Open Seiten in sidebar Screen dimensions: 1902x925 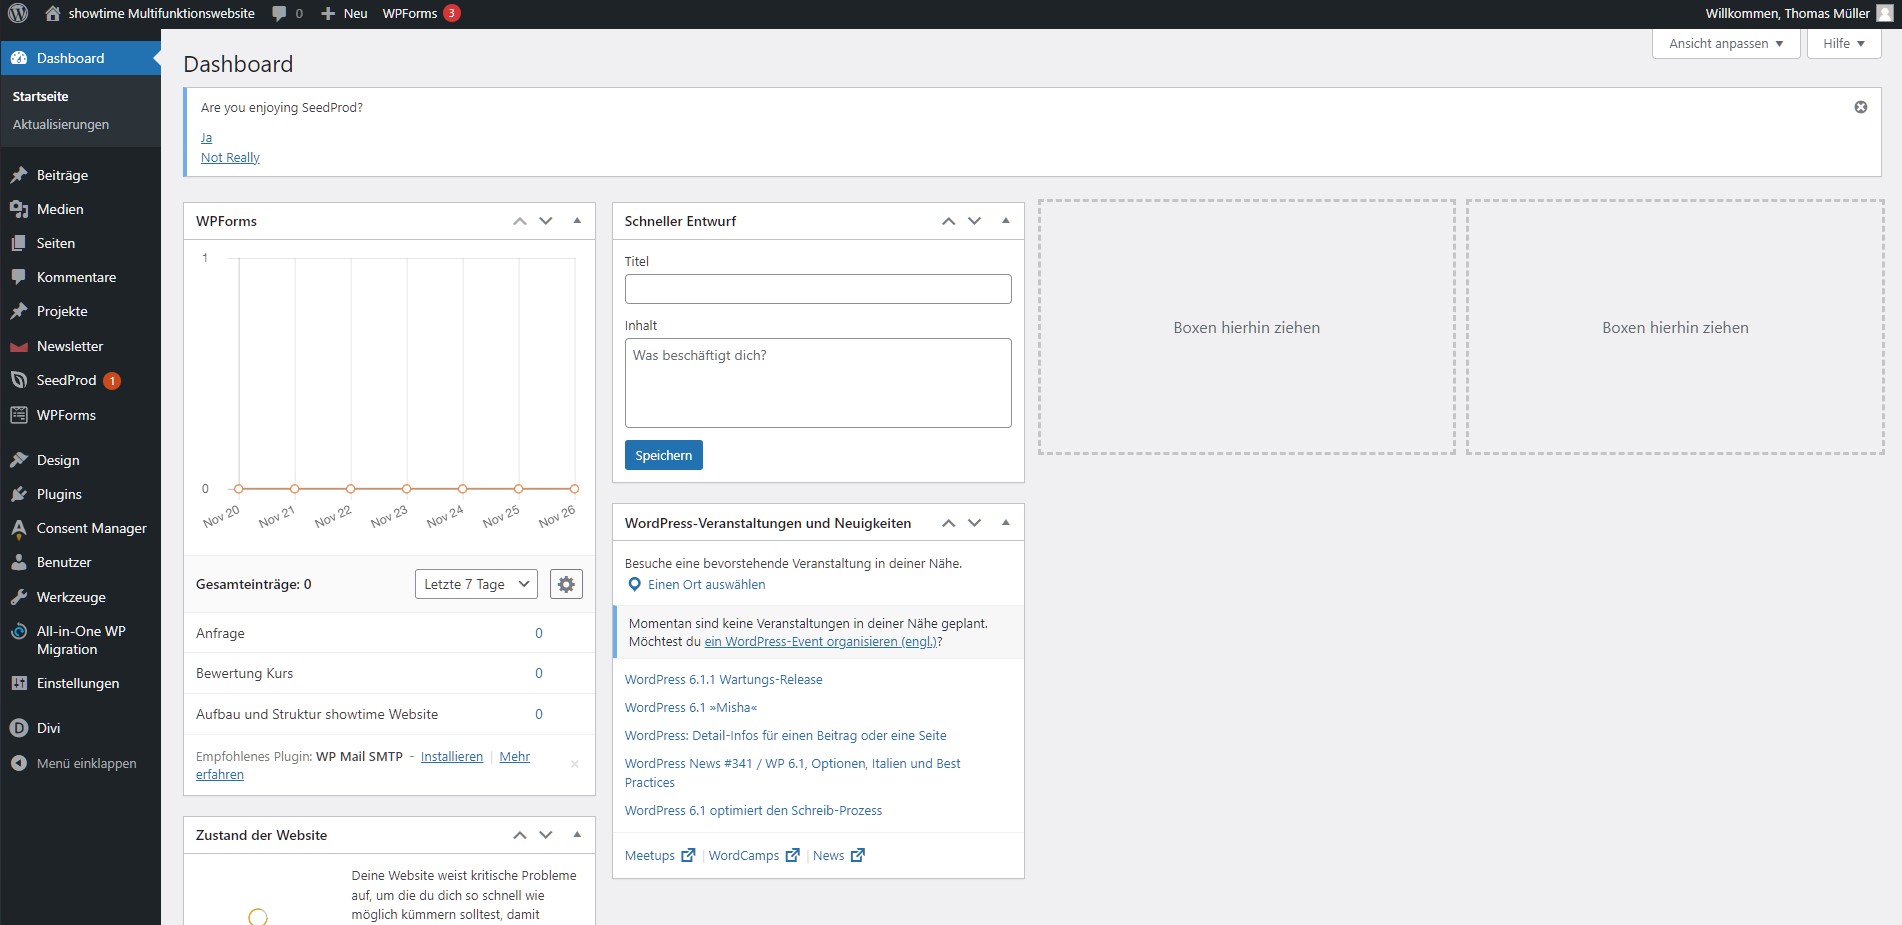[80, 243]
